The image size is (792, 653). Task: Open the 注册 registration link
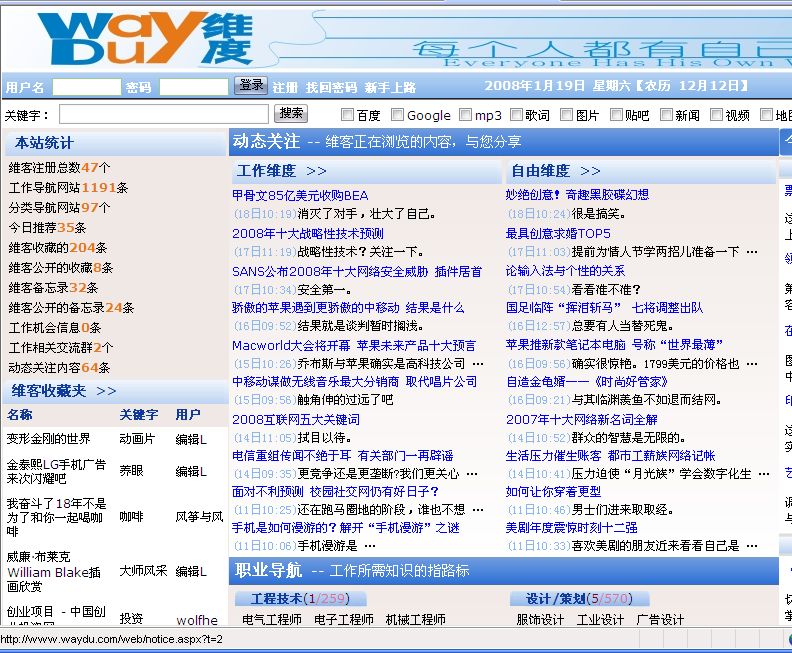[x=285, y=87]
